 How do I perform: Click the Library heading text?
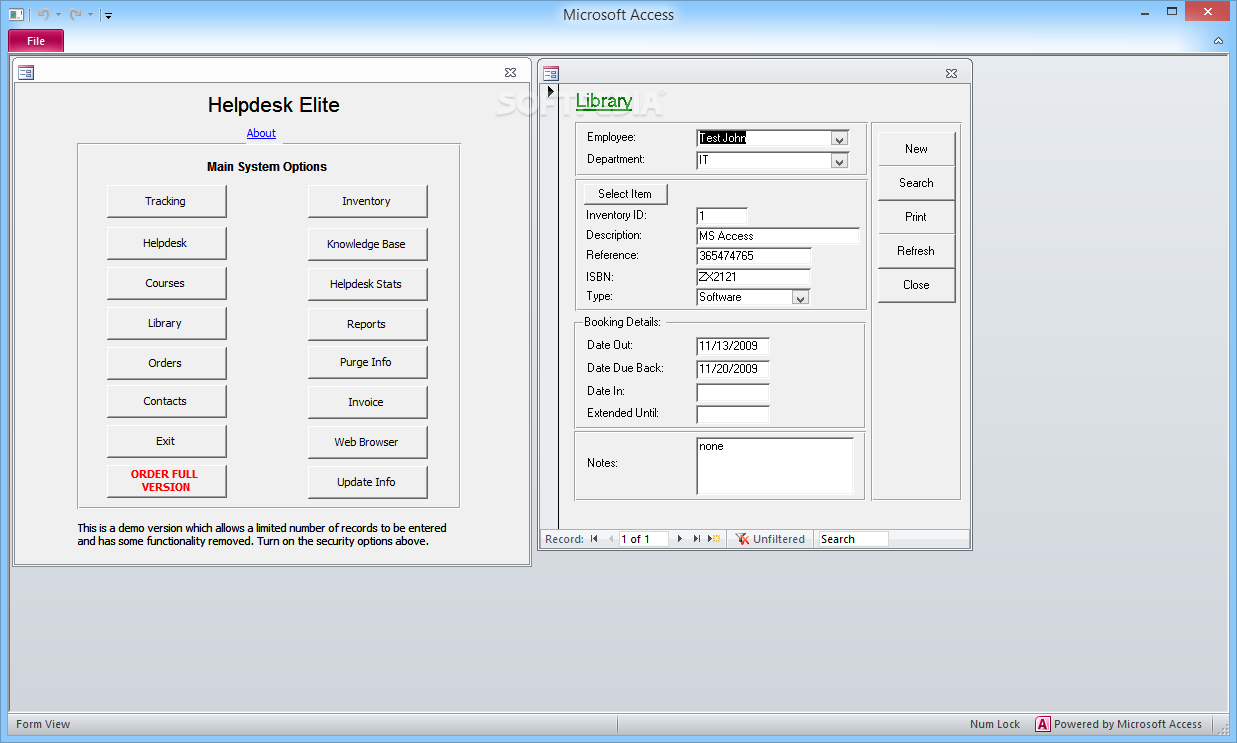pos(604,101)
